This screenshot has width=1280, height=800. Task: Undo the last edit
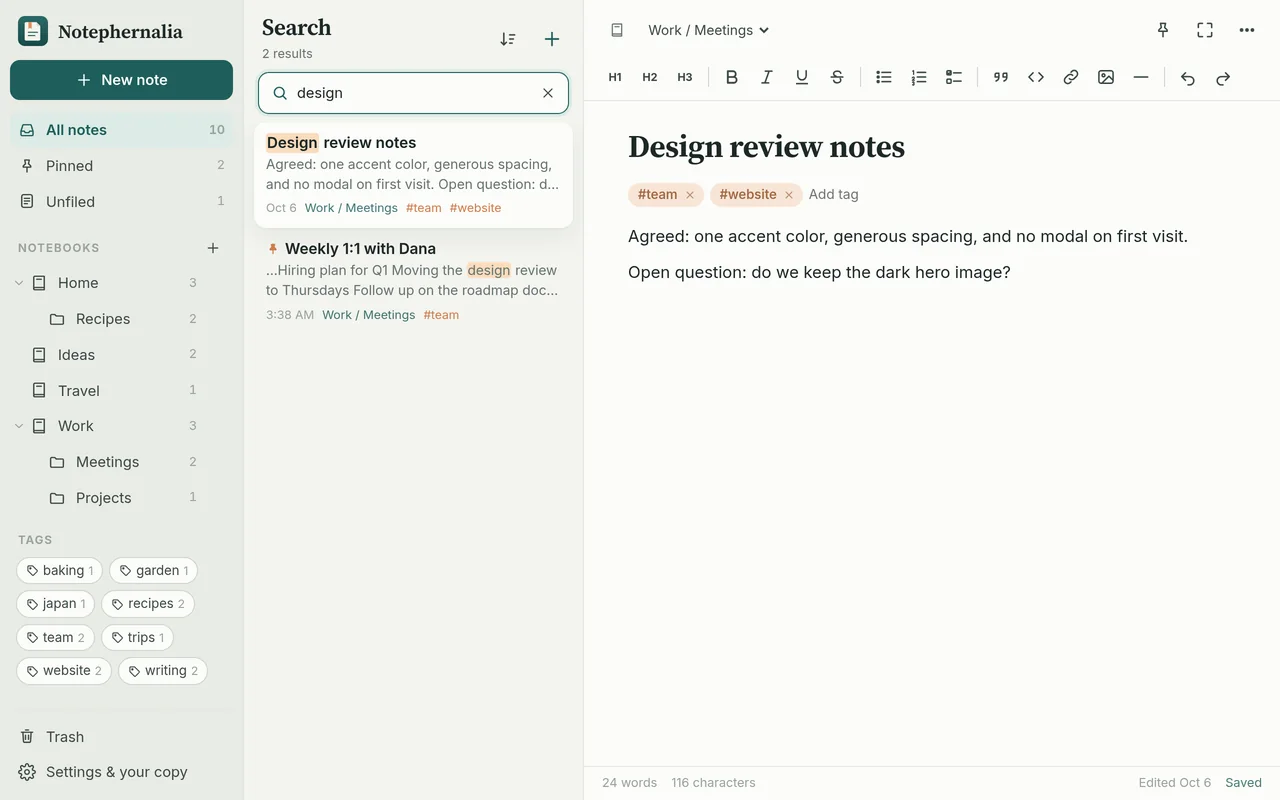(x=1188, y=78)
